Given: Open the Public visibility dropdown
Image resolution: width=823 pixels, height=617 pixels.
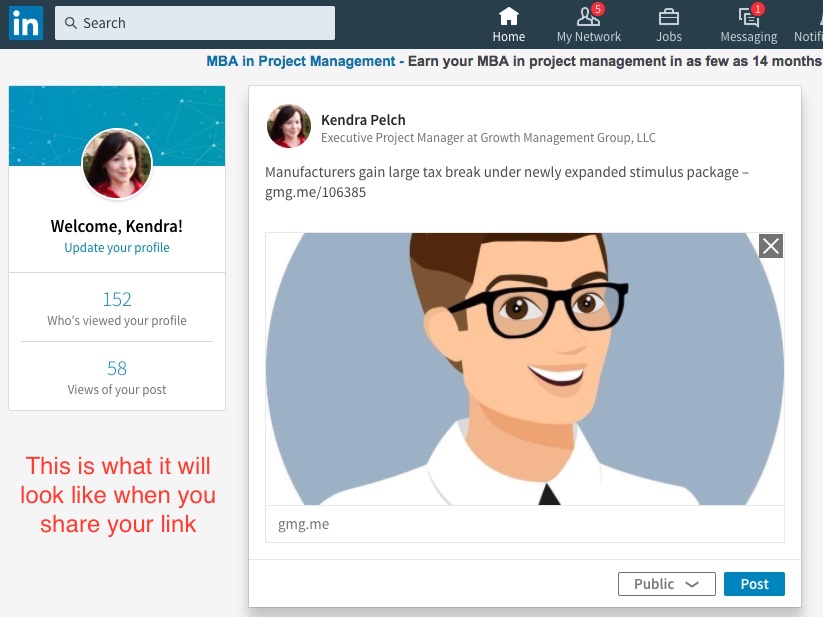Looking at the screenshot, I should pos(667,584).
